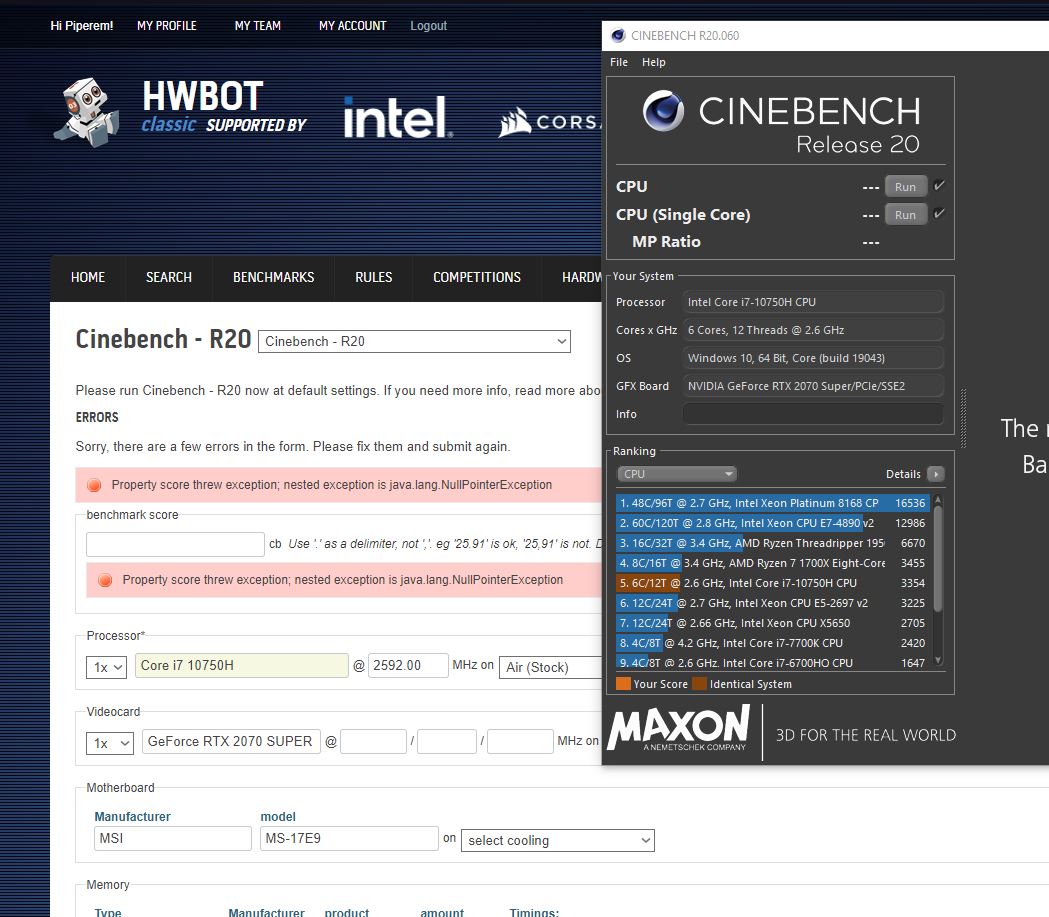Image resolution: width=1049 pixels, height=917 pixels.
Task: Click the third videocard MHz clock field
Action: 520,742
